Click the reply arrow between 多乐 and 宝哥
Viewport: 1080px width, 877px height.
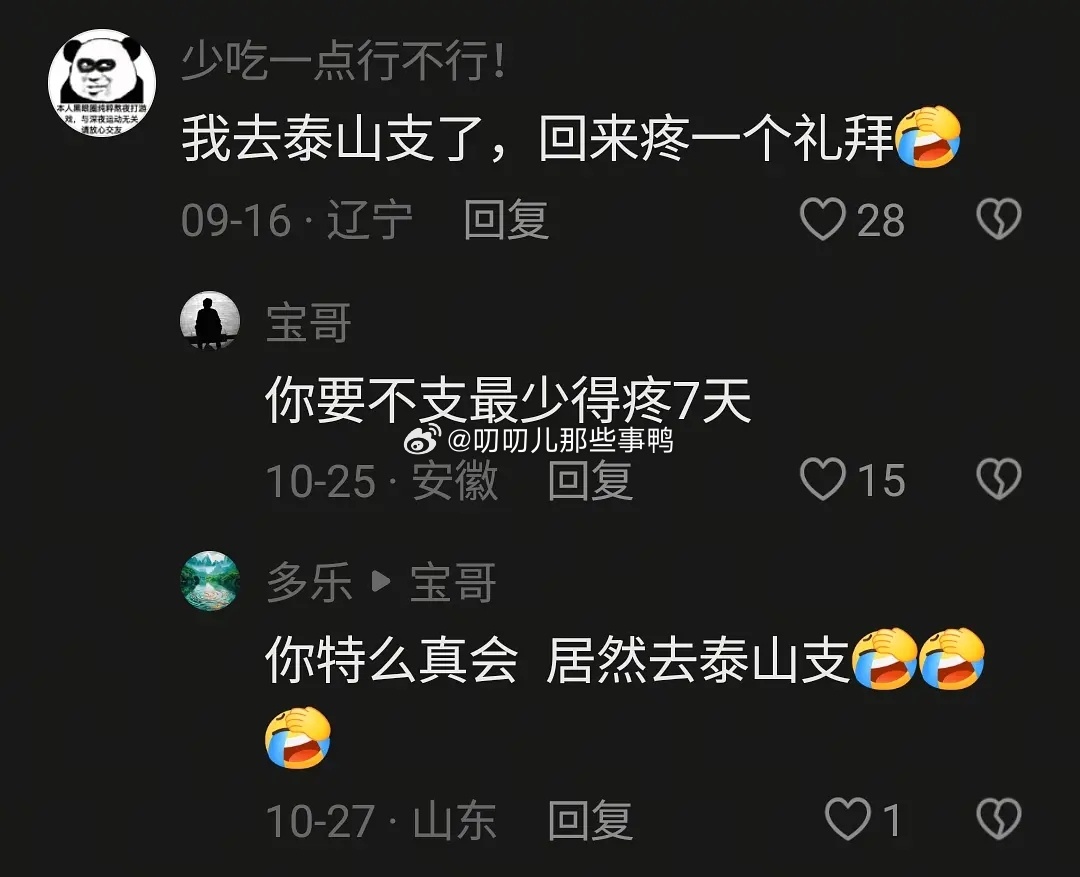(x=381, y=582)
